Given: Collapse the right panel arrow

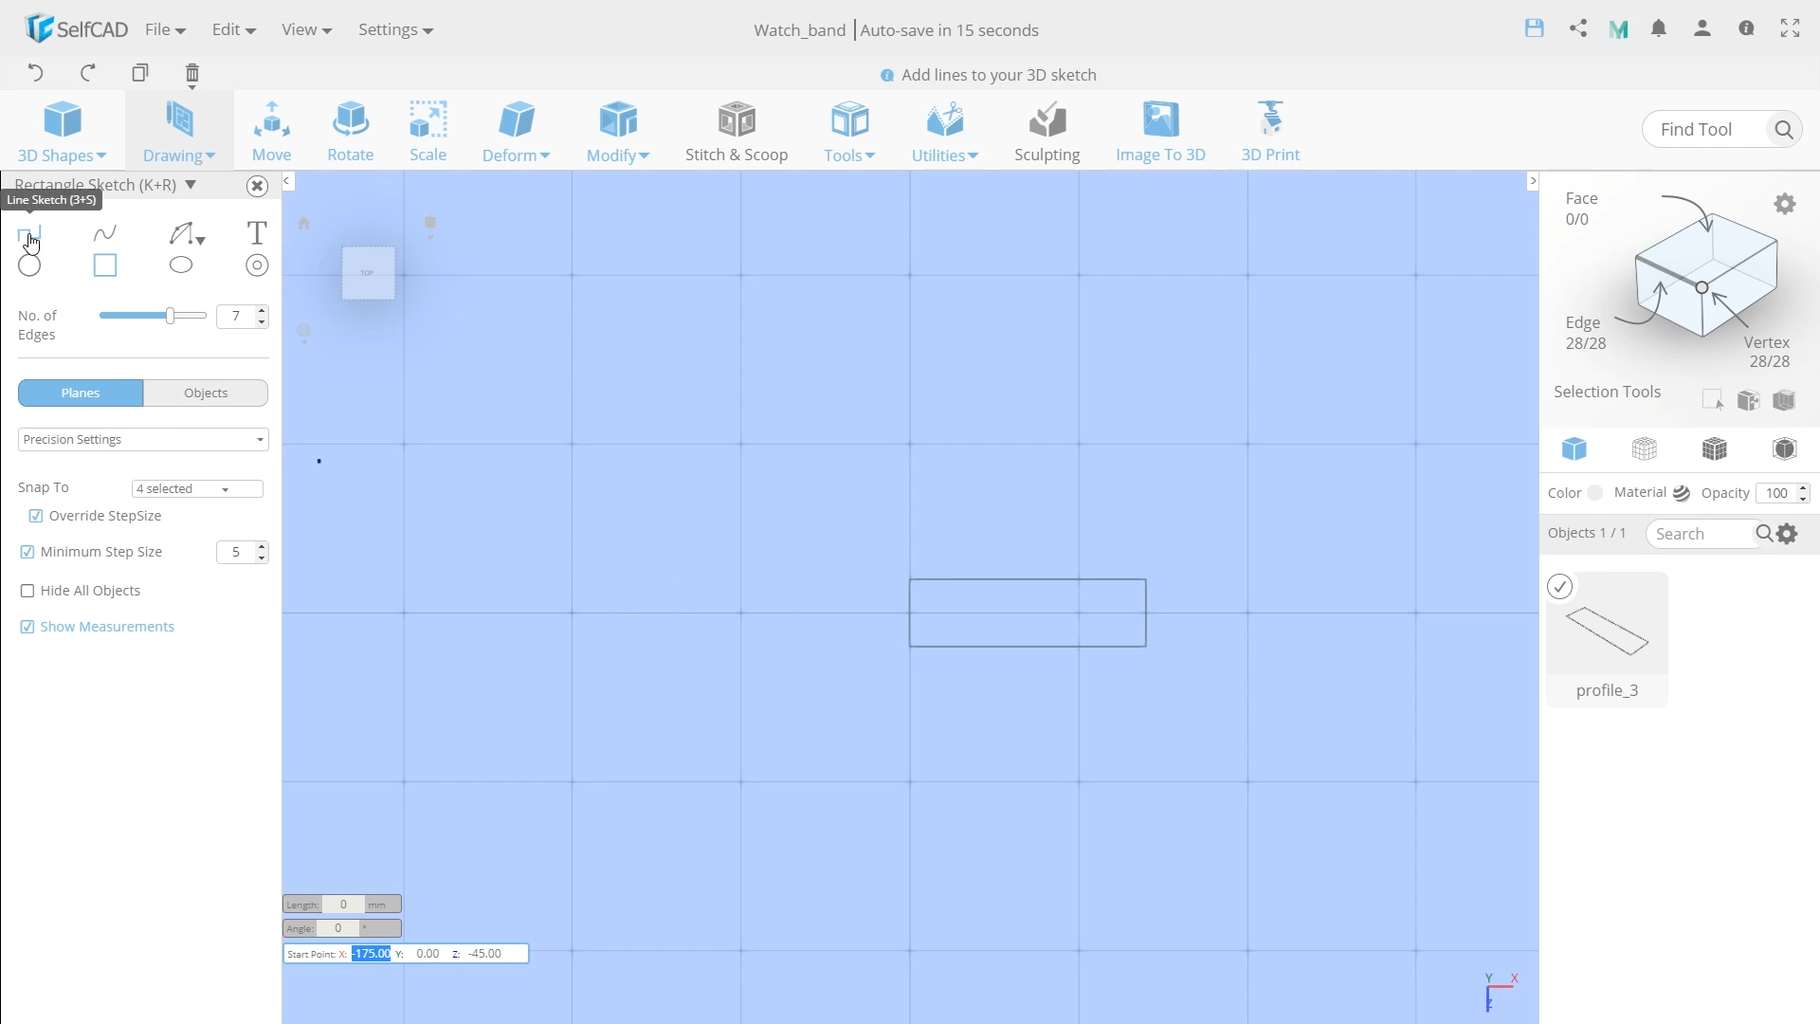Looking at the screenshot, I should click(1532, 181).
